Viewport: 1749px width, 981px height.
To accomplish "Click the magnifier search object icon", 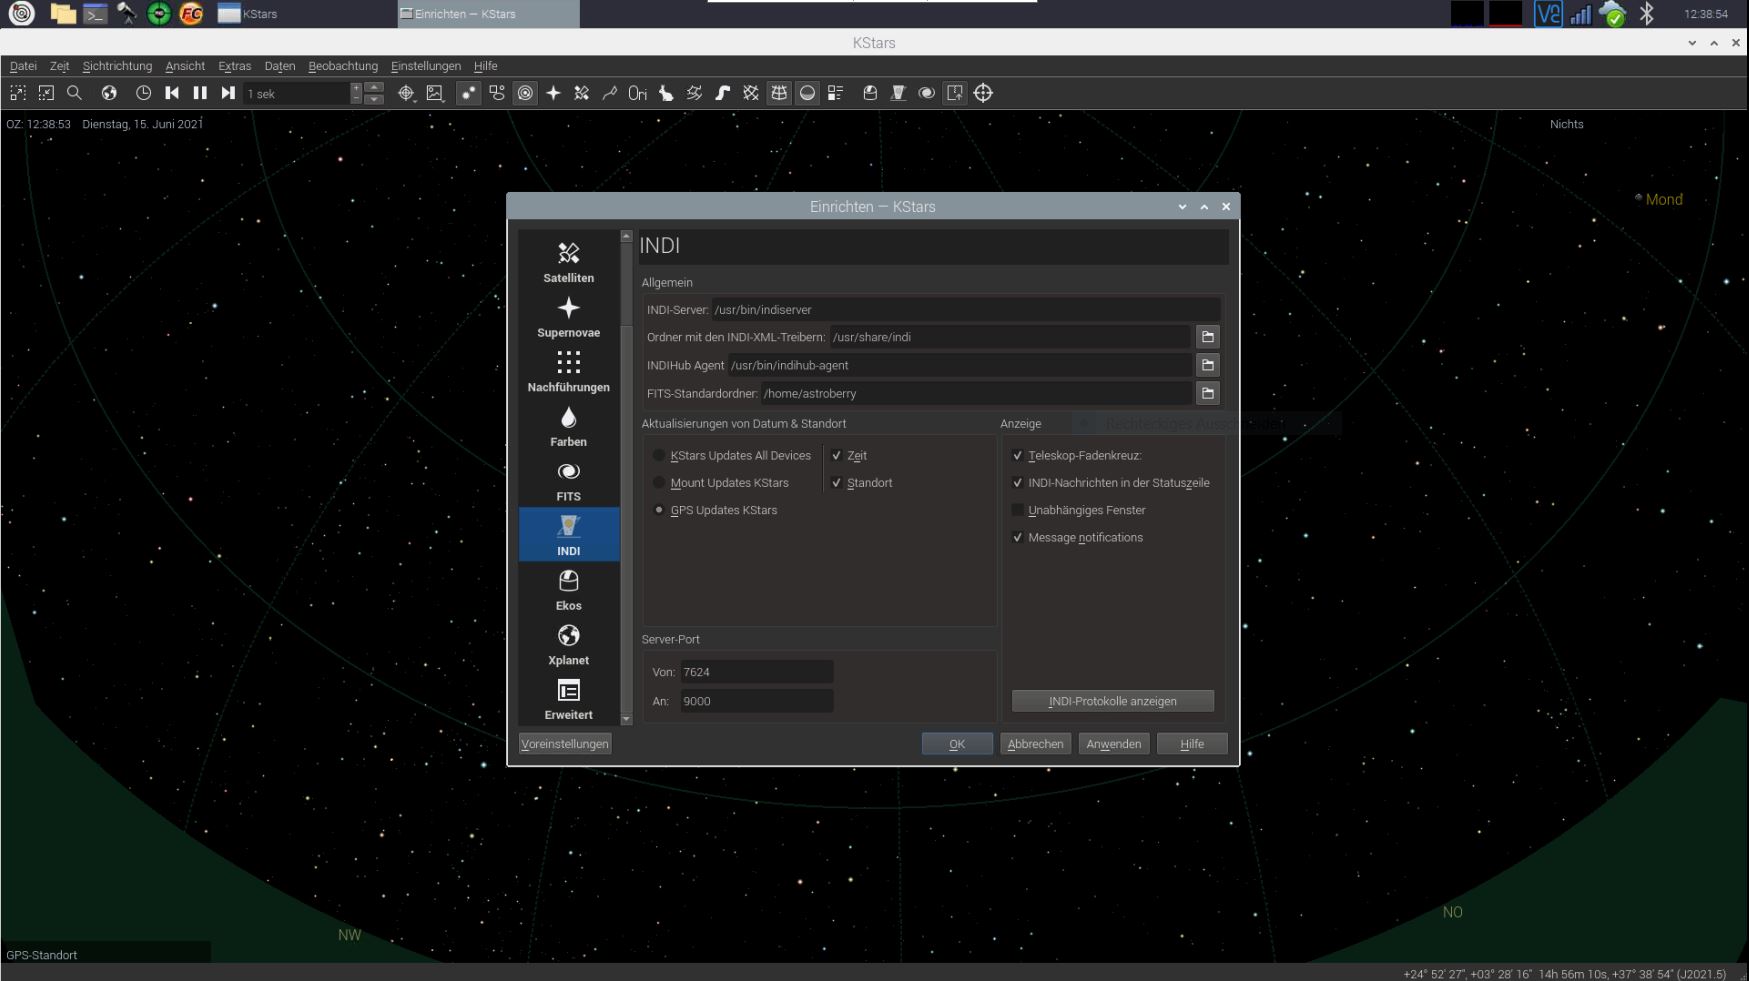I will pos(74,93).
